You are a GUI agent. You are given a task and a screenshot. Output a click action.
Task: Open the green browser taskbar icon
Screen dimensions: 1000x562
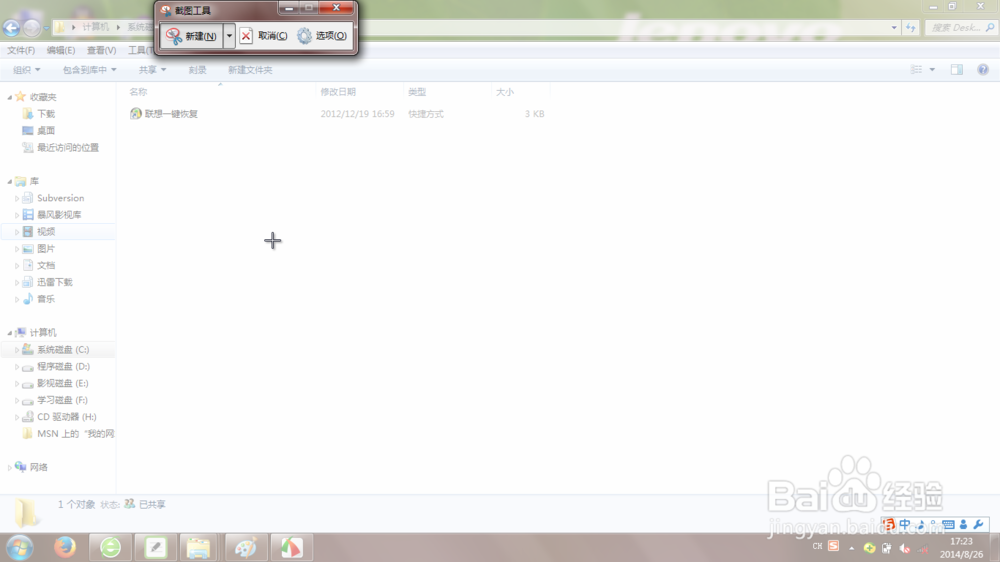click(x=110, y=547)
